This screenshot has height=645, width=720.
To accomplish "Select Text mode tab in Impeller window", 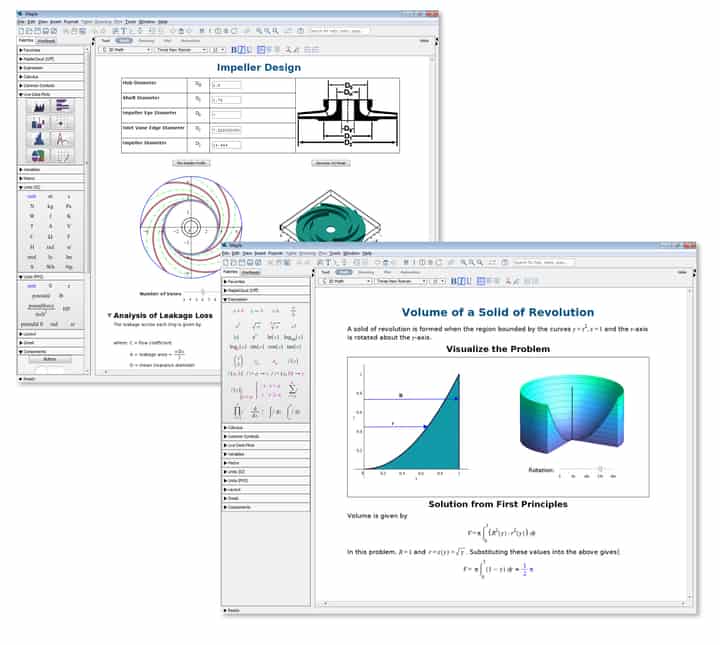I will (x=106, y=41).
